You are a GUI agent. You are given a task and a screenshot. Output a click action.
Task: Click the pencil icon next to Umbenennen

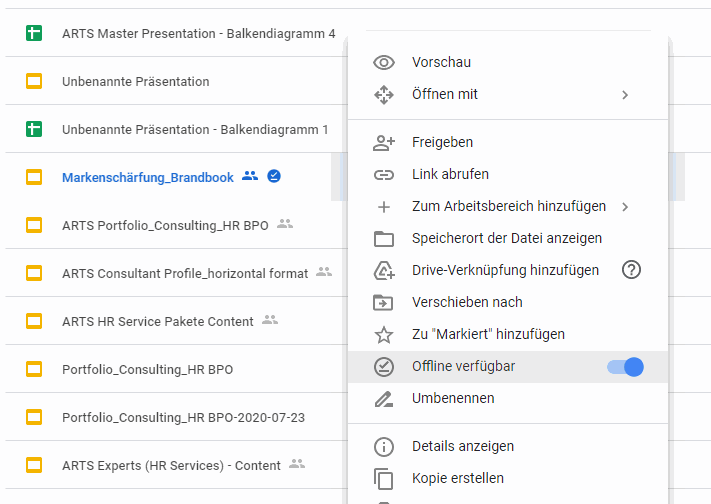coord(384,399)
